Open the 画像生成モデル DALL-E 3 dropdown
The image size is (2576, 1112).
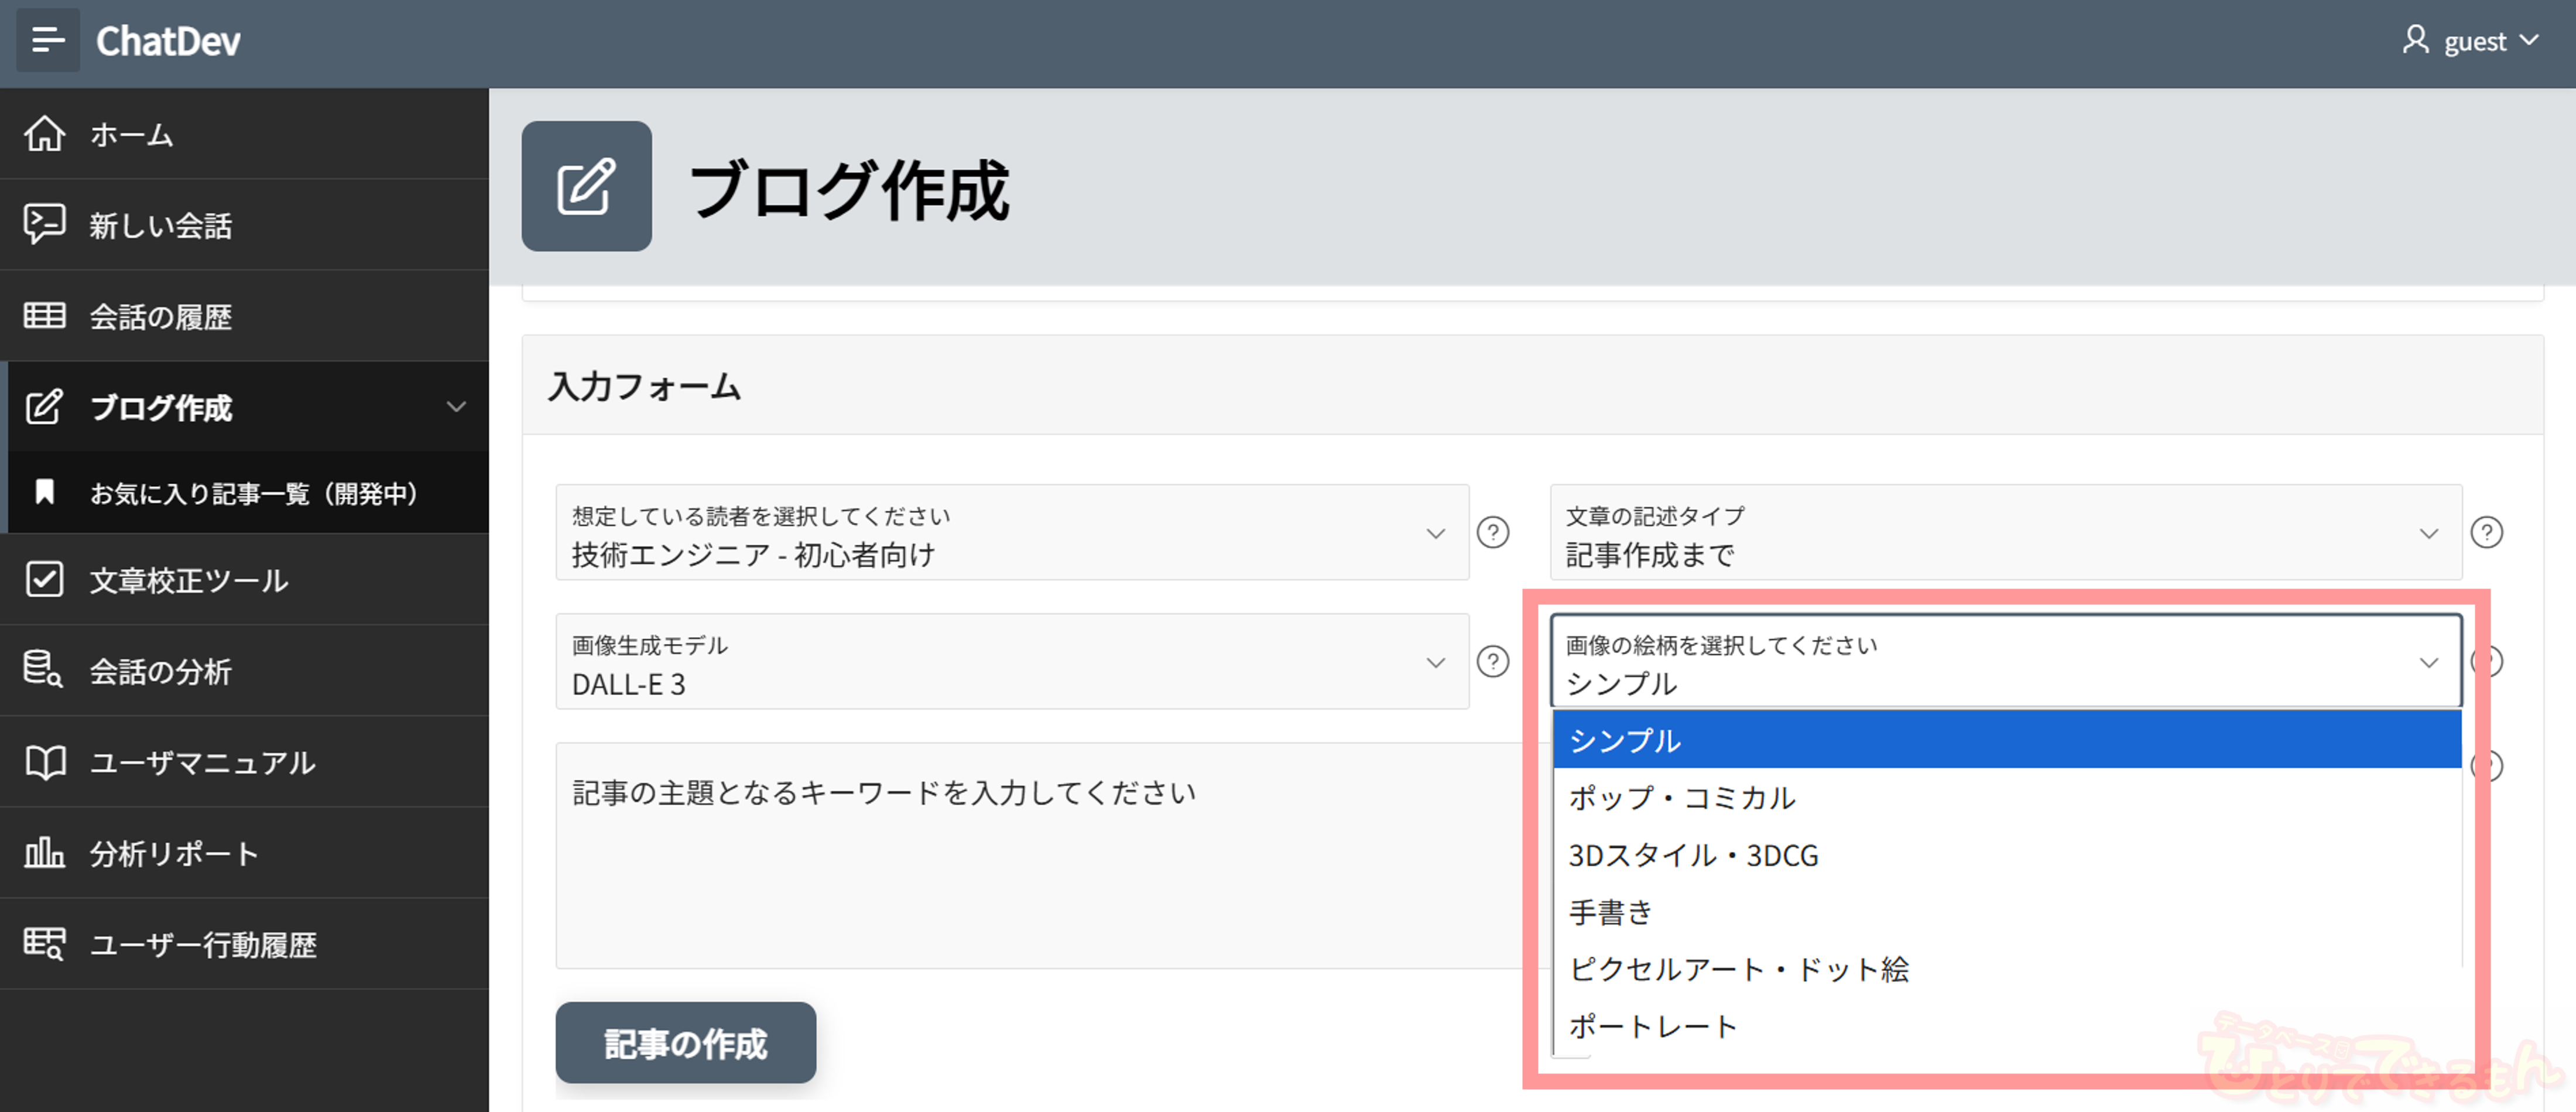pos(1011,662)
